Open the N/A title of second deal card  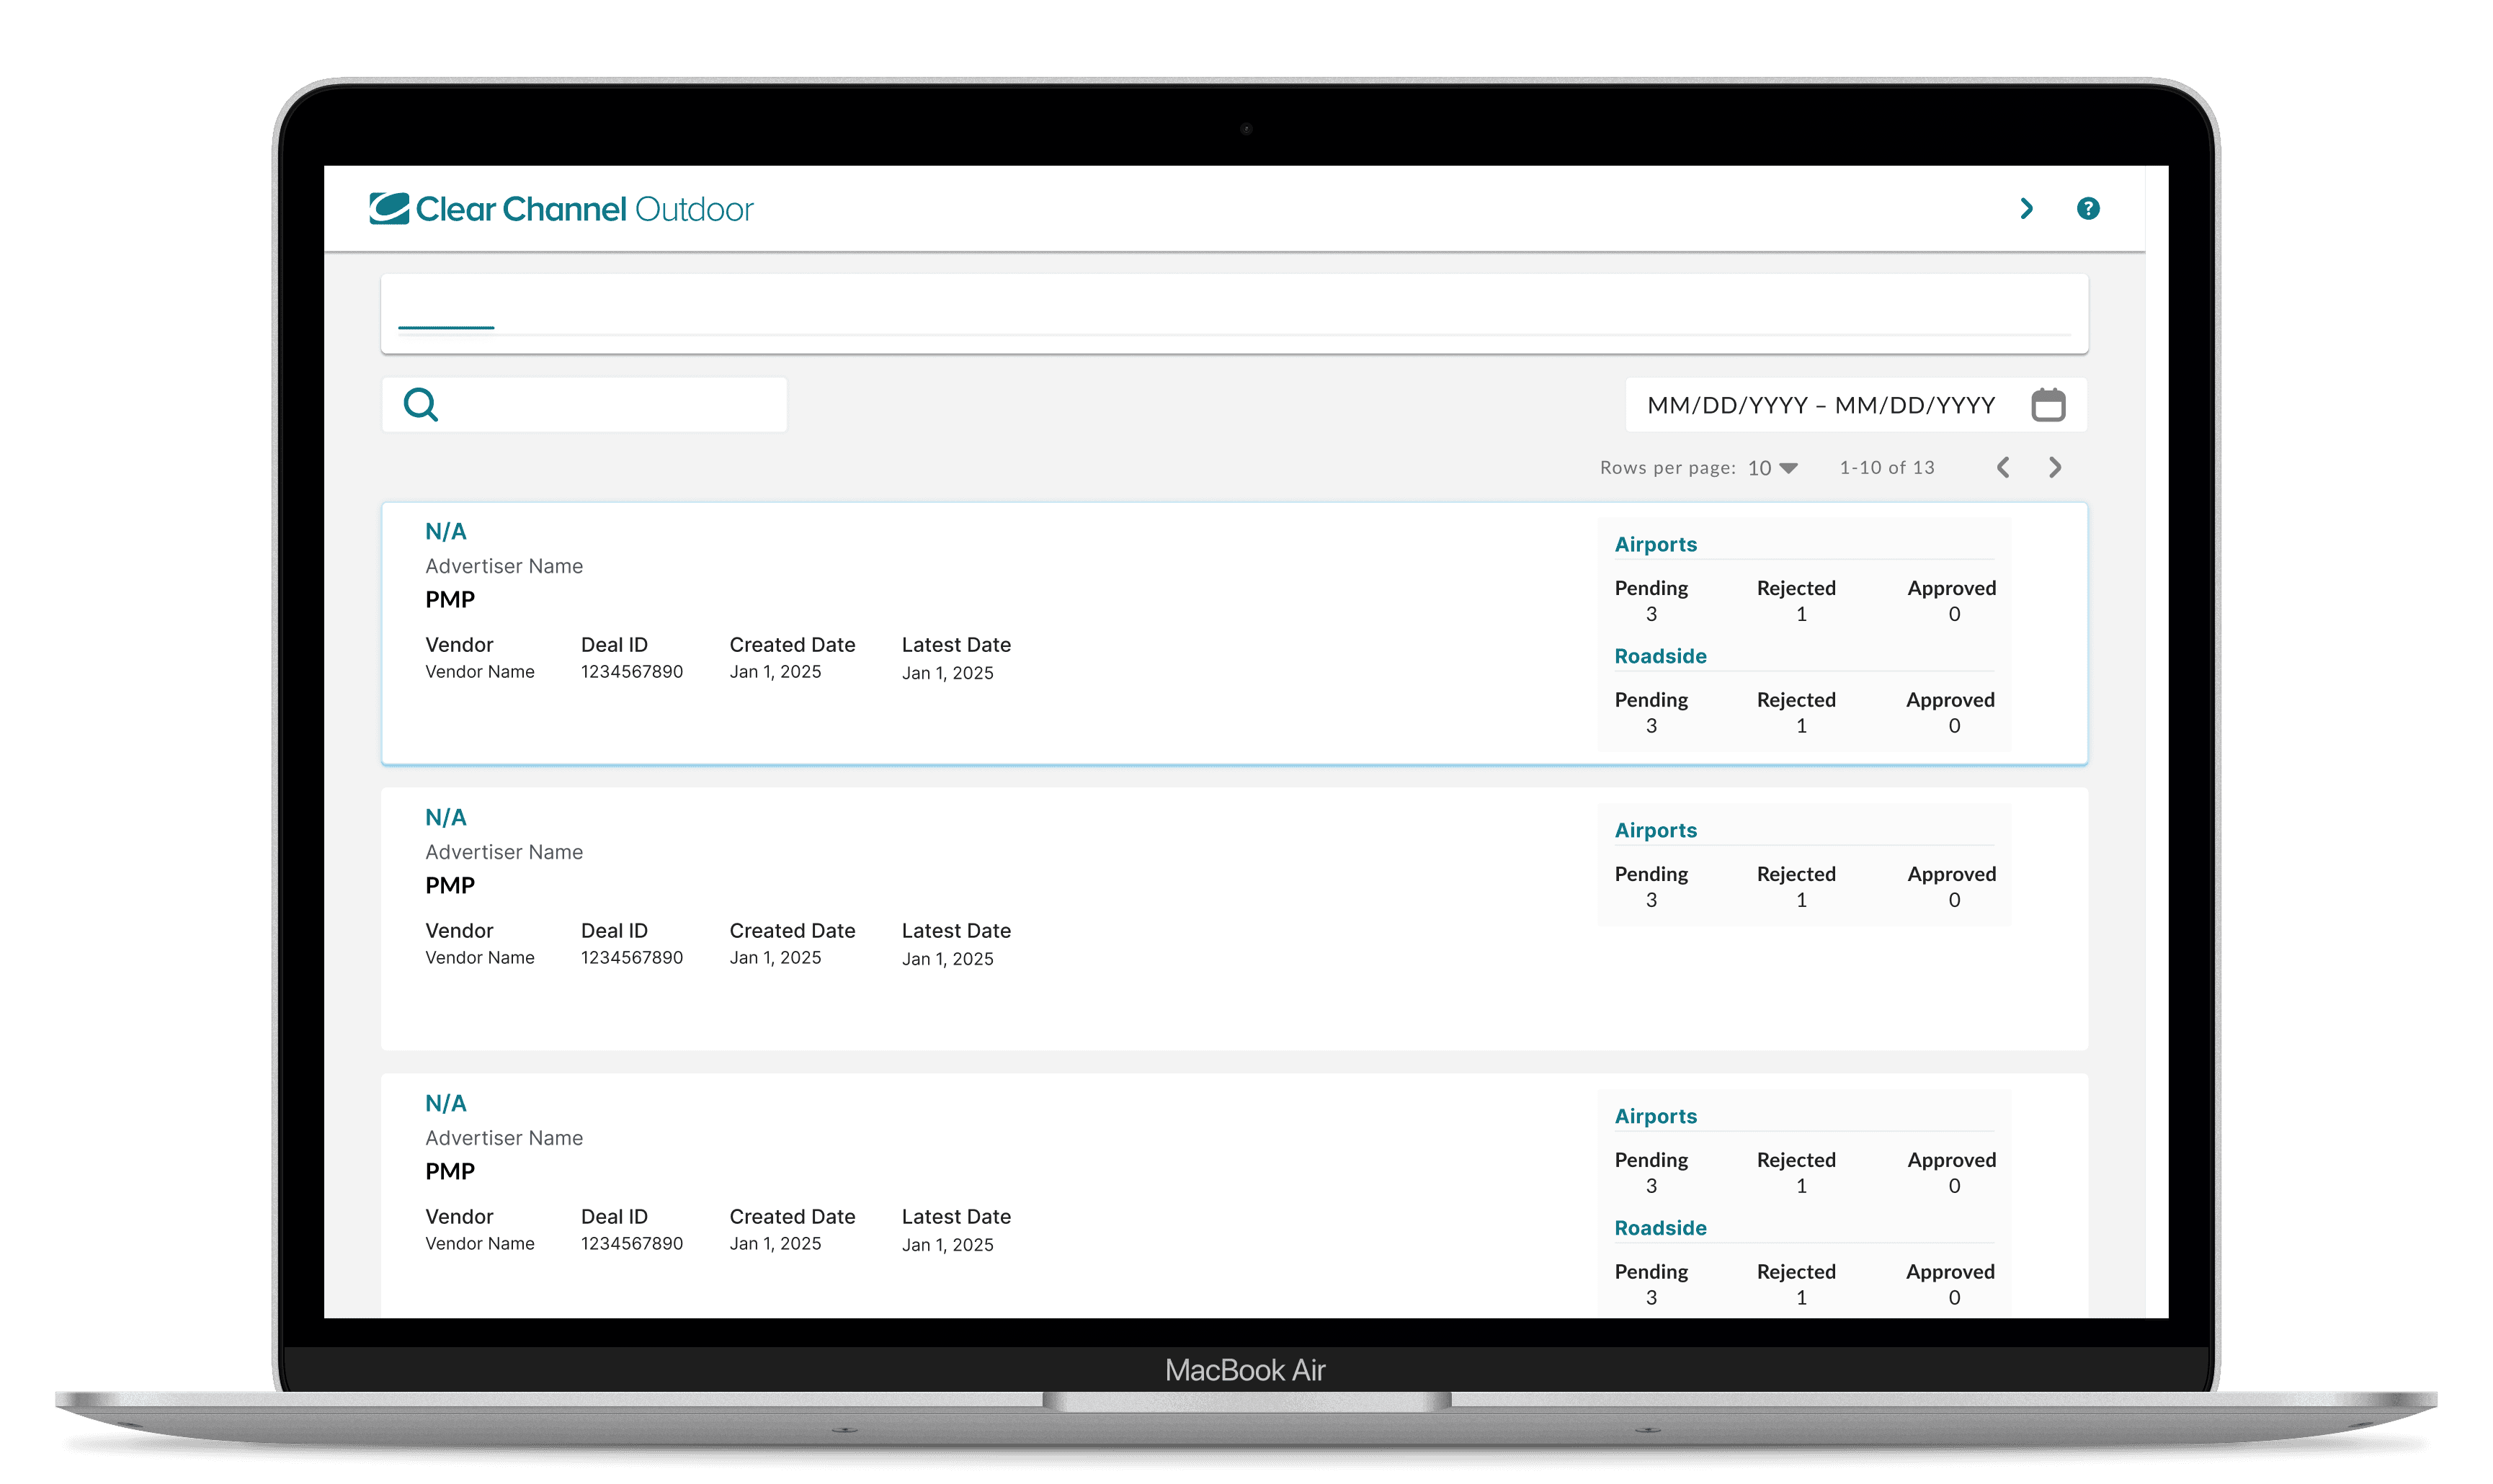click(446, 818)
